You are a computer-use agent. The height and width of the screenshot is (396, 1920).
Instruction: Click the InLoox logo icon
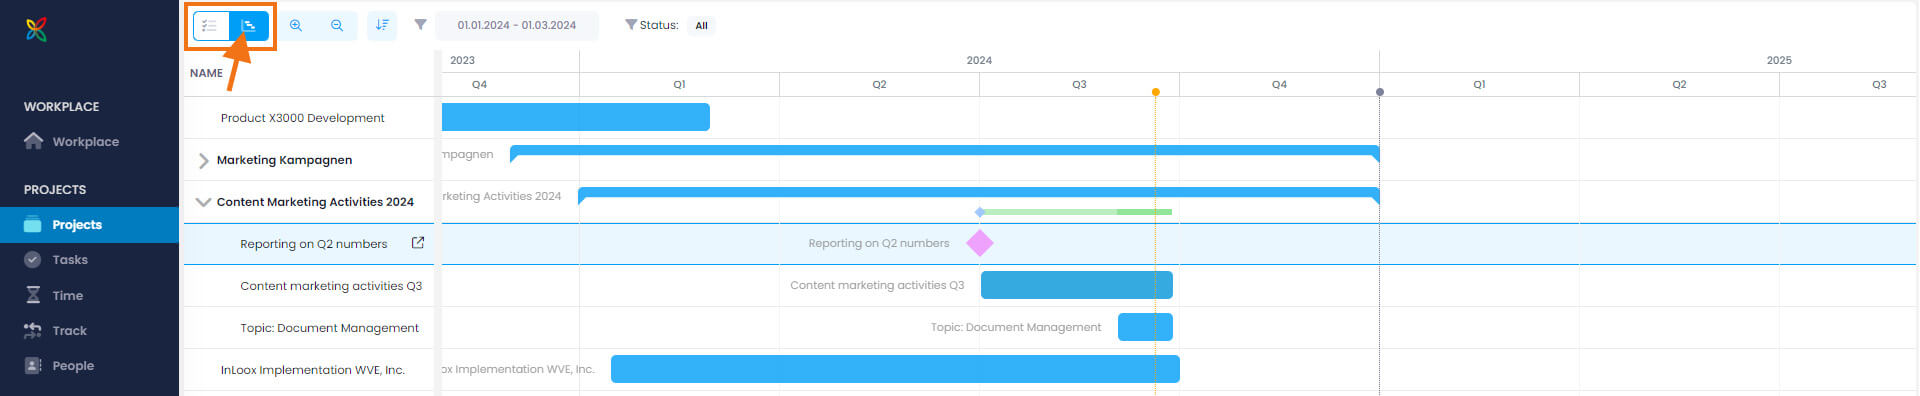click(36, 30)
